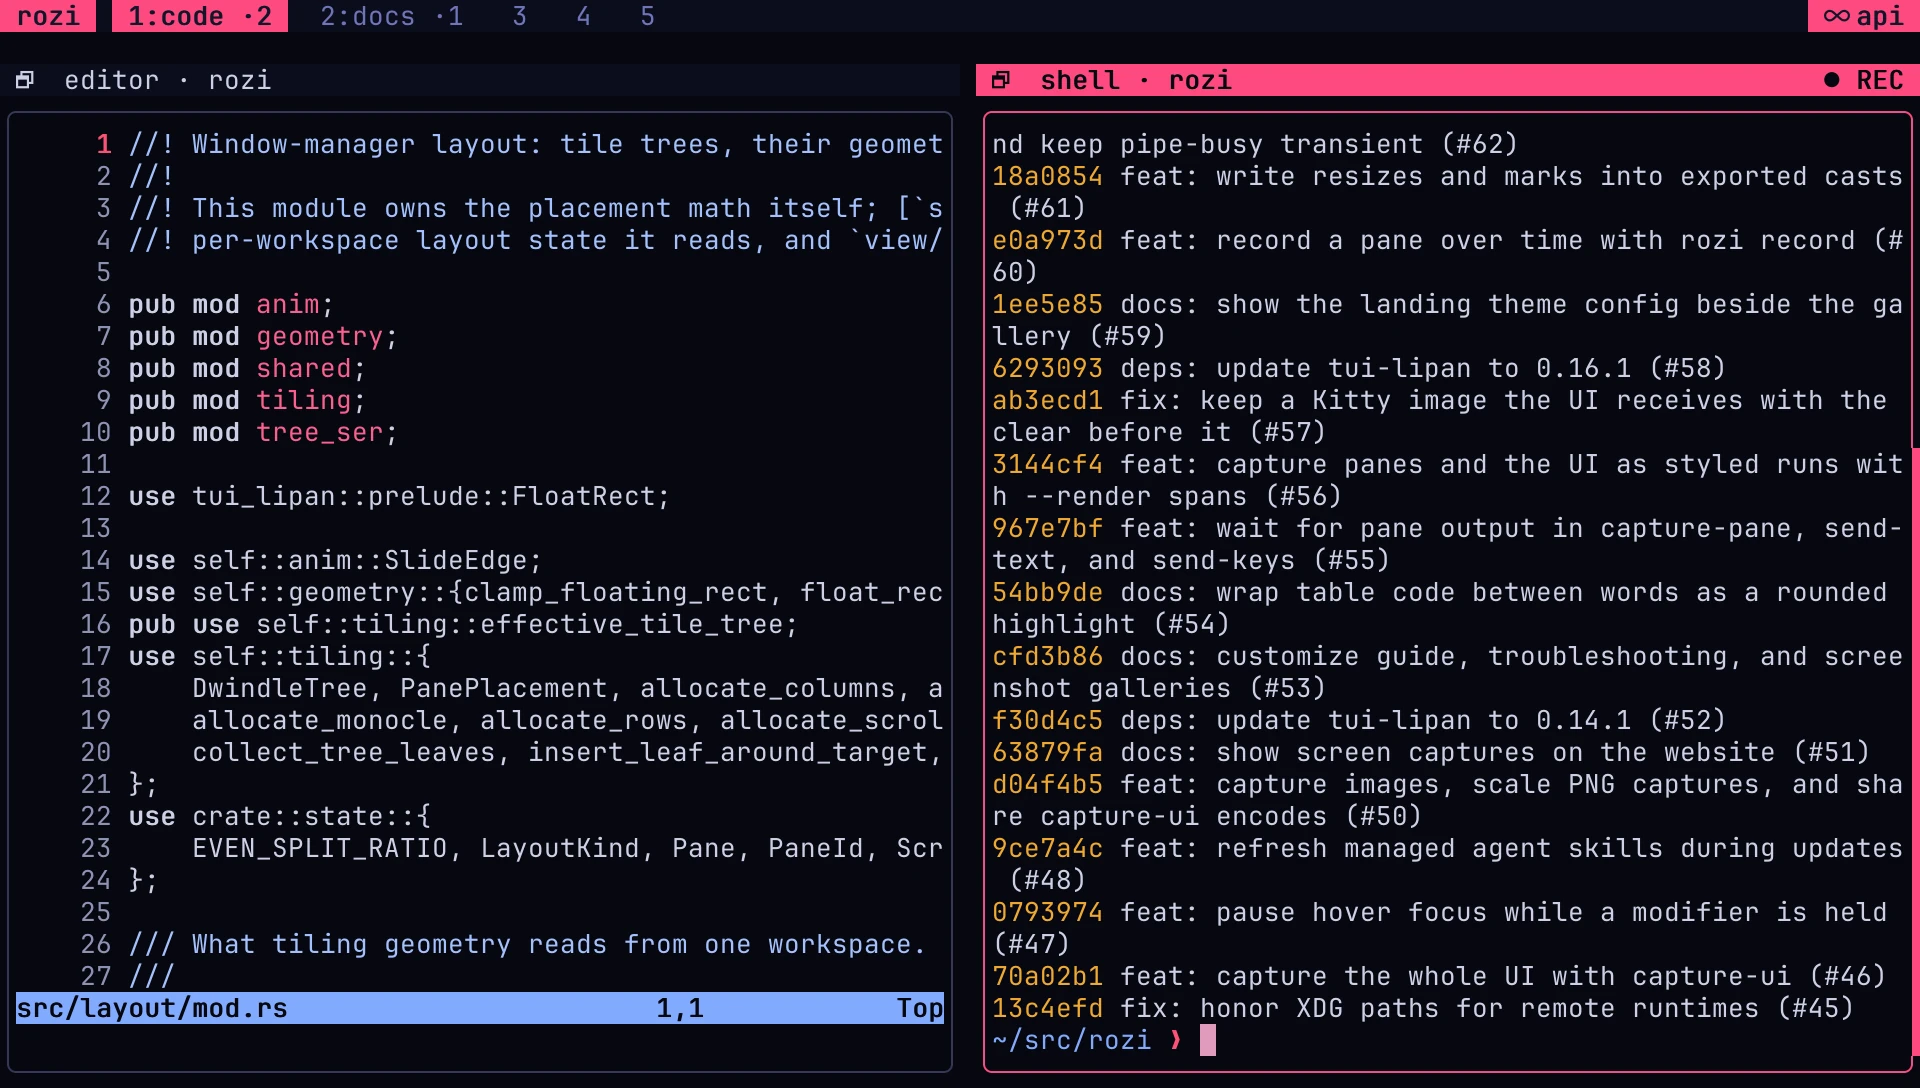Click the infinity api session badge
Viewport: 1920px width, 1088px height.
coord(1864,16)
